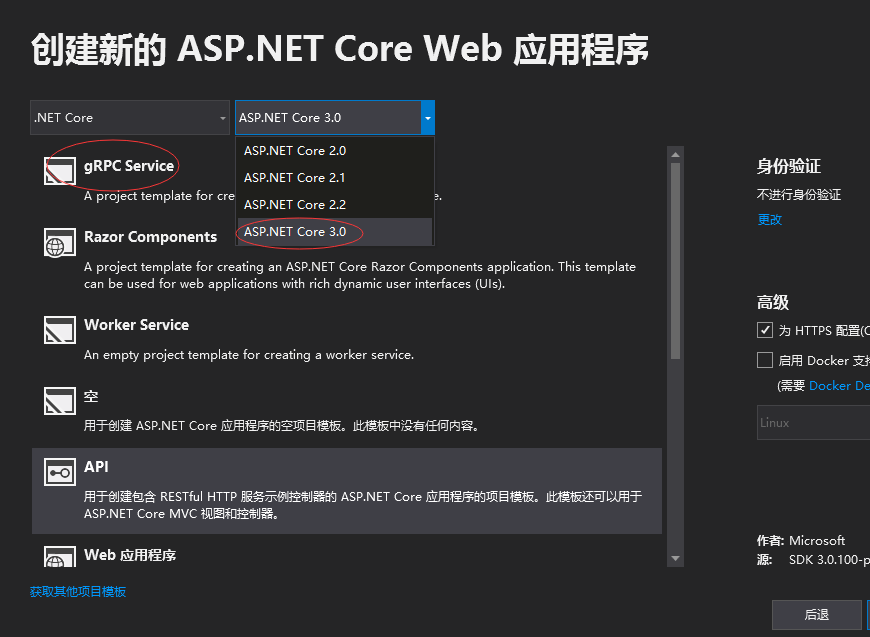The image size is (870, 637).
Task: Choose ASP.NET Core 2.0 from list
Action: [x=295, y=151]
